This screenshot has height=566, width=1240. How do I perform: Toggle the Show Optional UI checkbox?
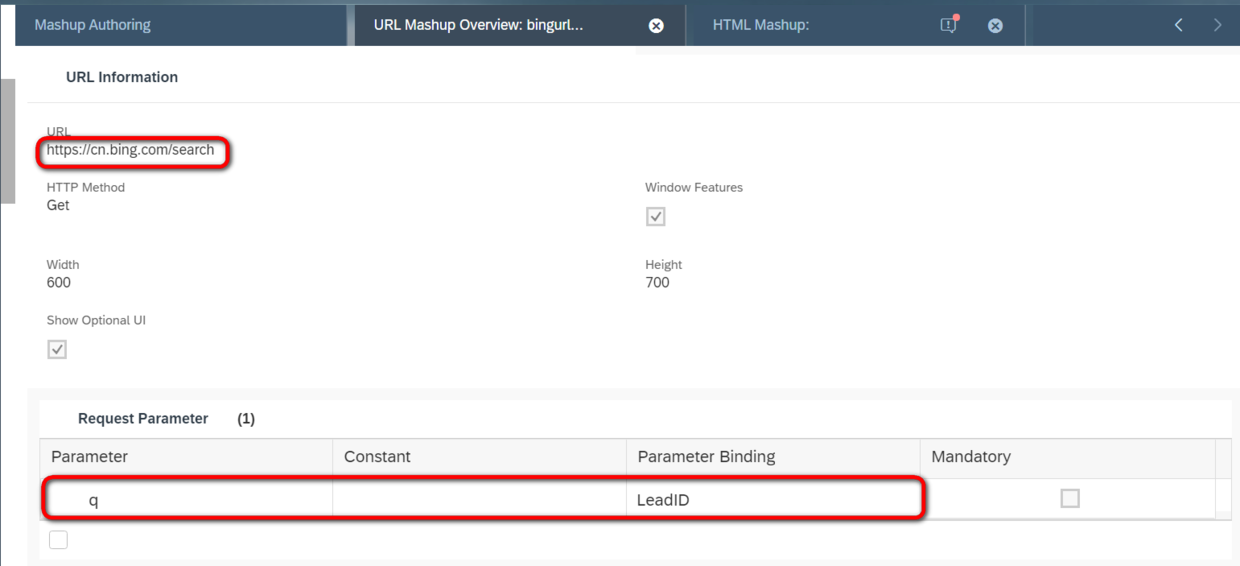(x=57, y=349)
